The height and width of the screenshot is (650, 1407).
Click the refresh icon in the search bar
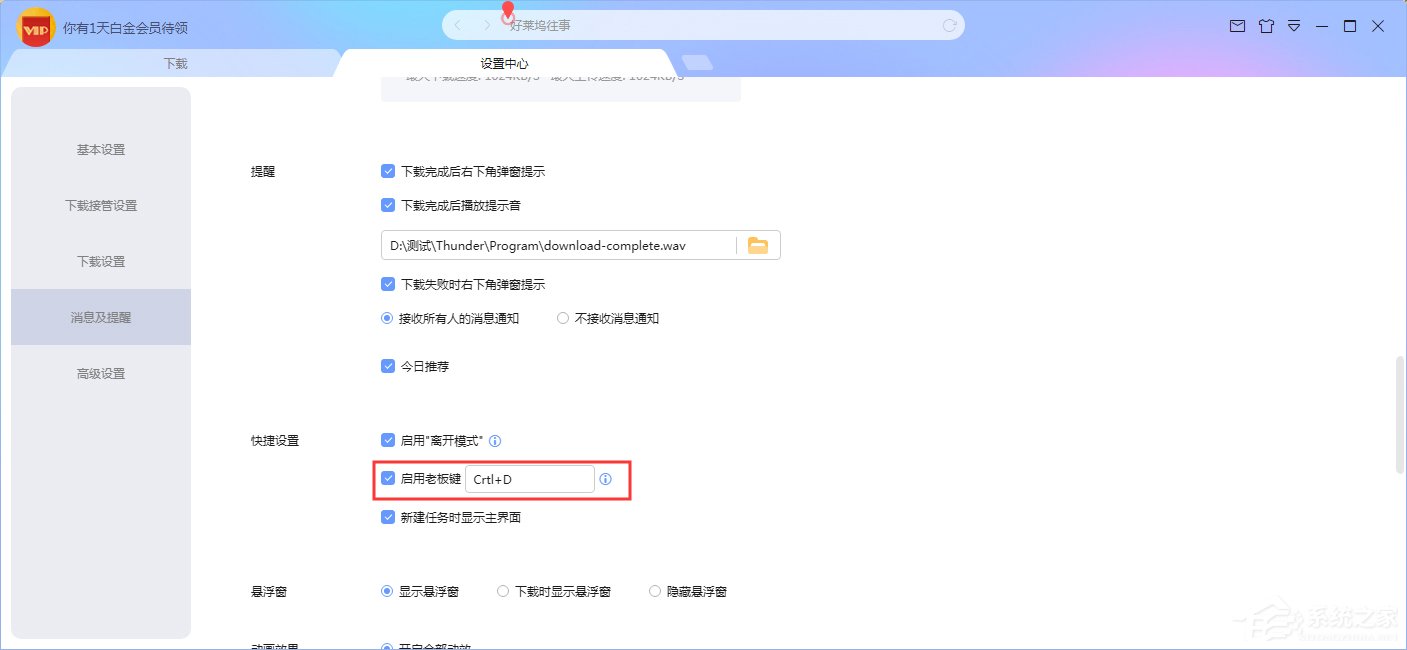coord(948,25)
